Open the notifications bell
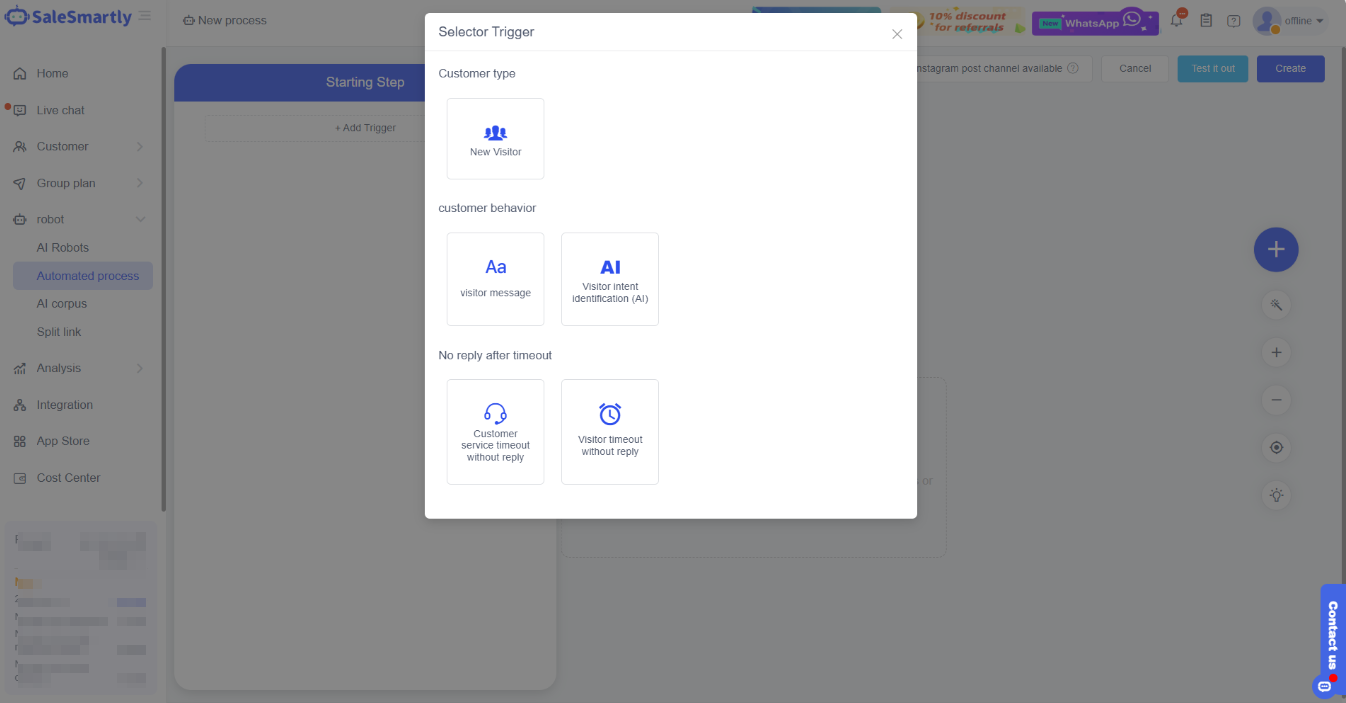1346x703 pixels. coord(1176,20)
